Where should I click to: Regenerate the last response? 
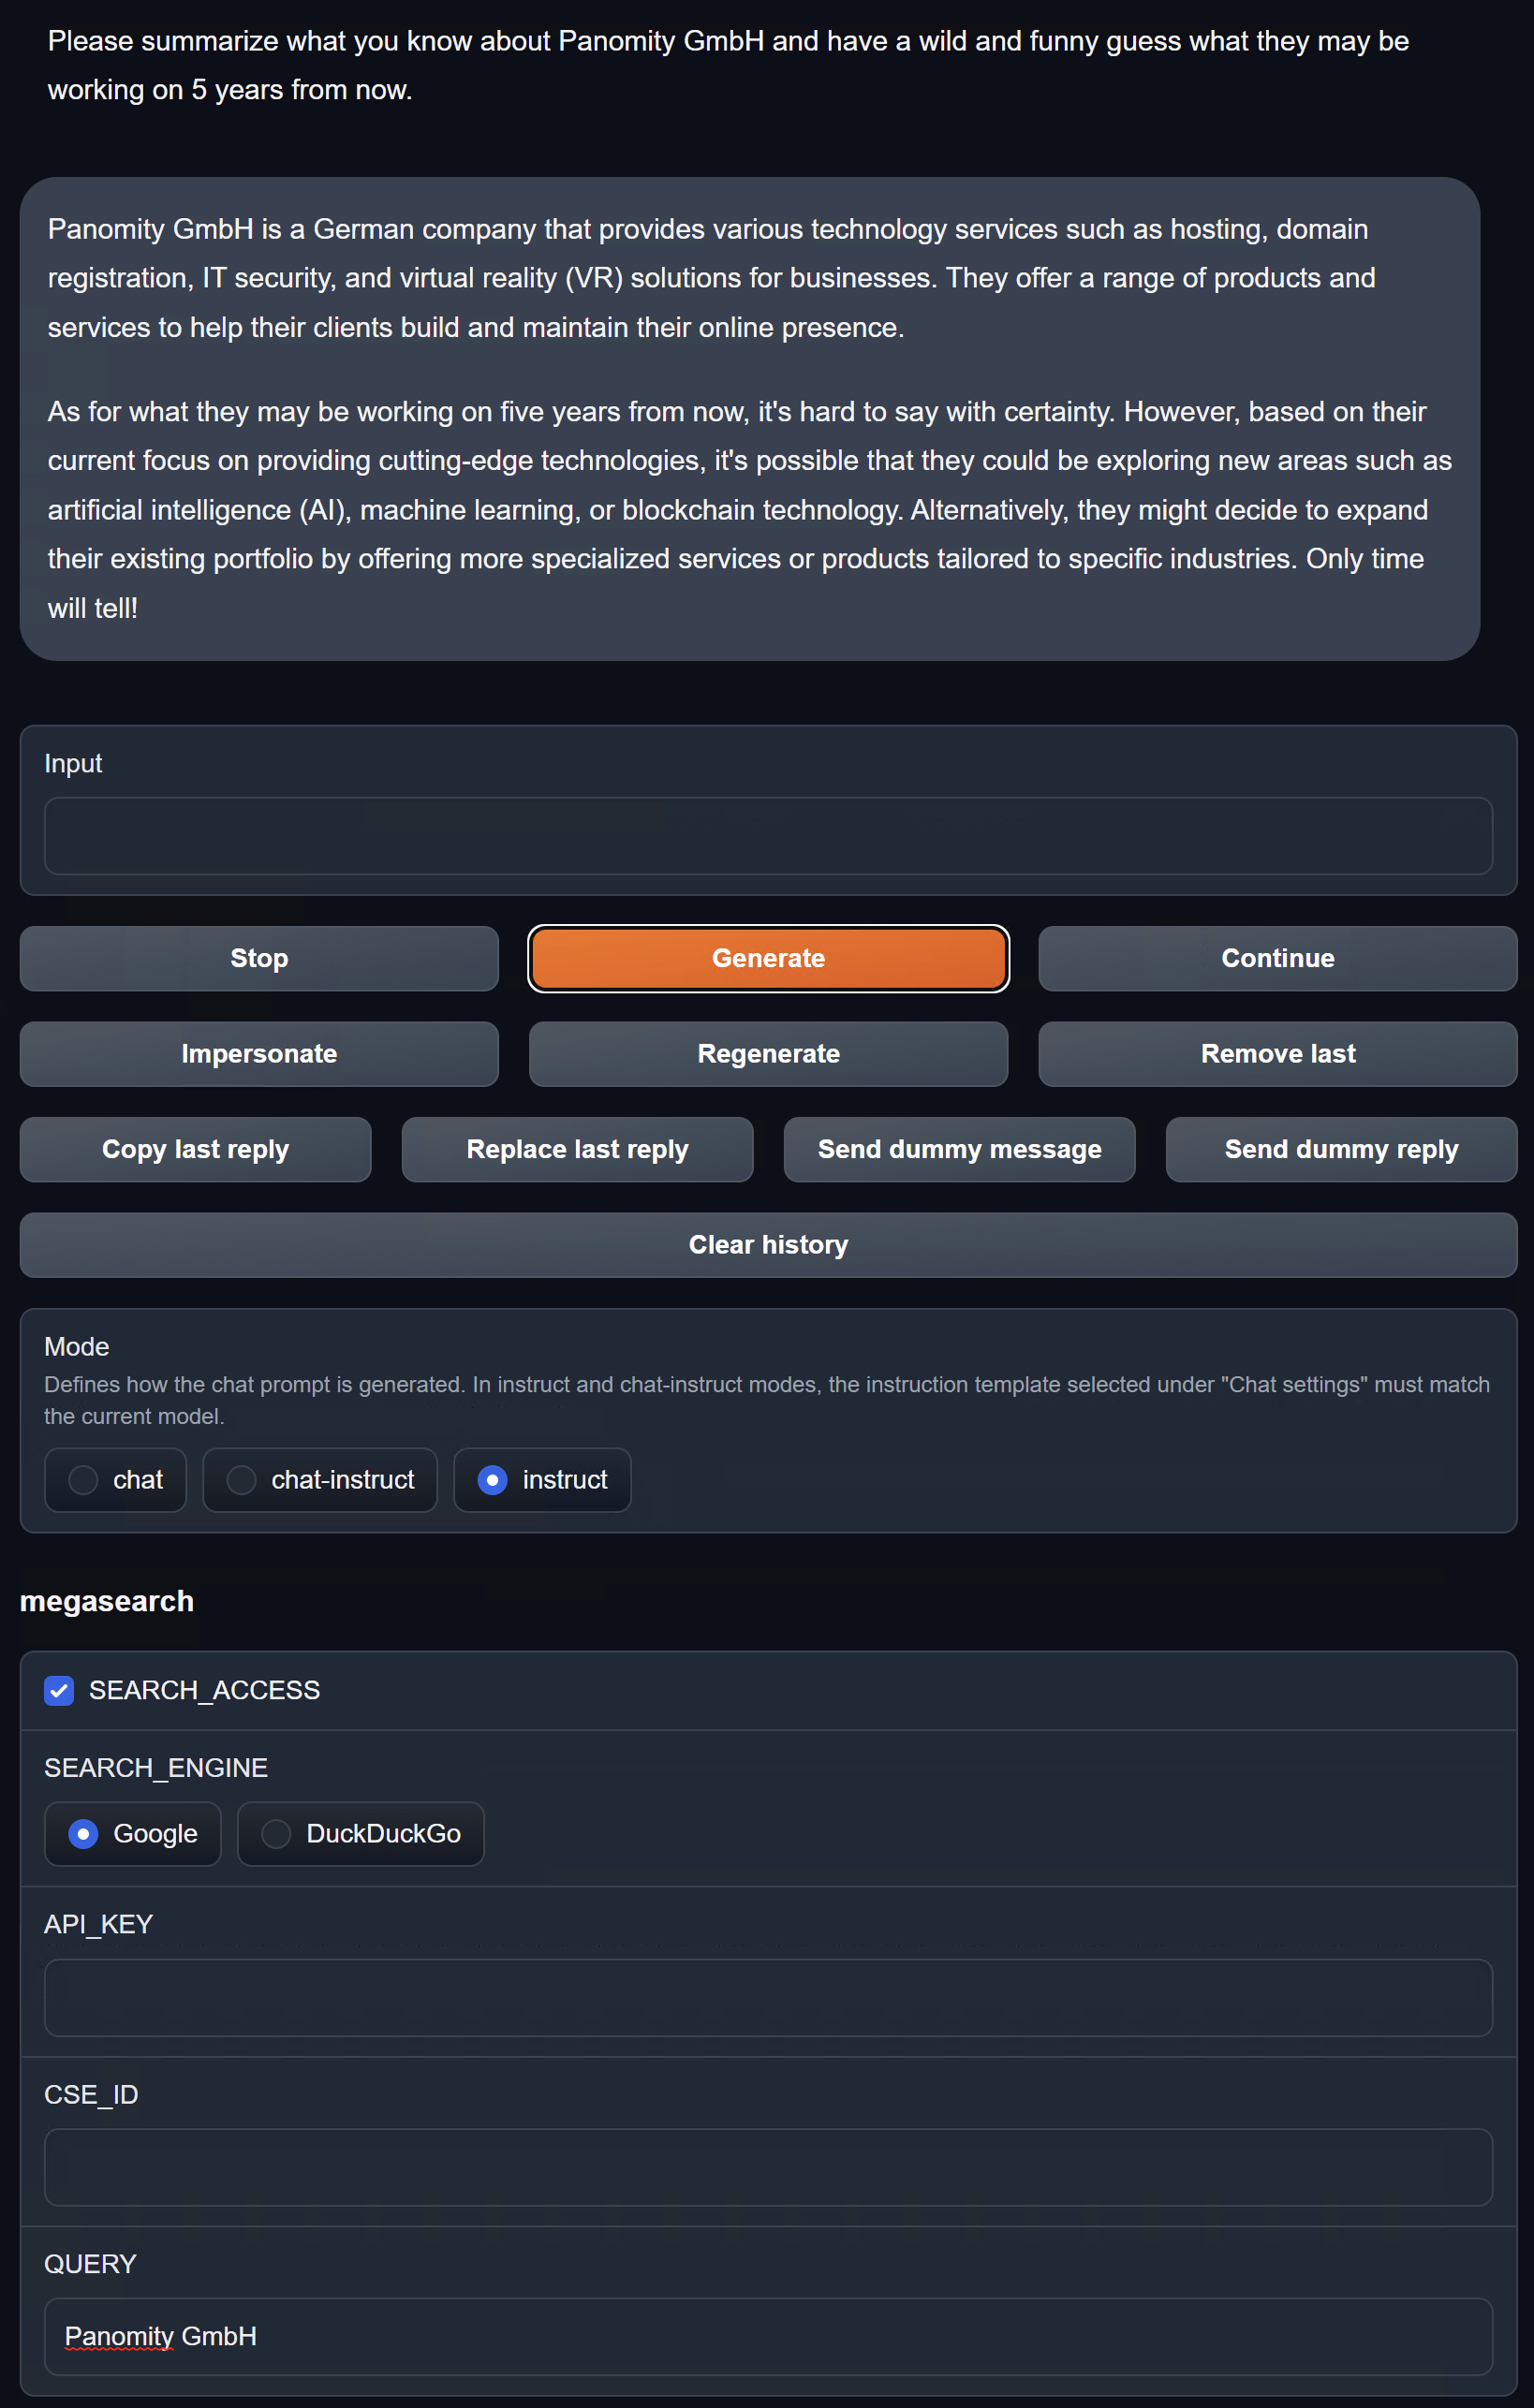768,1053
